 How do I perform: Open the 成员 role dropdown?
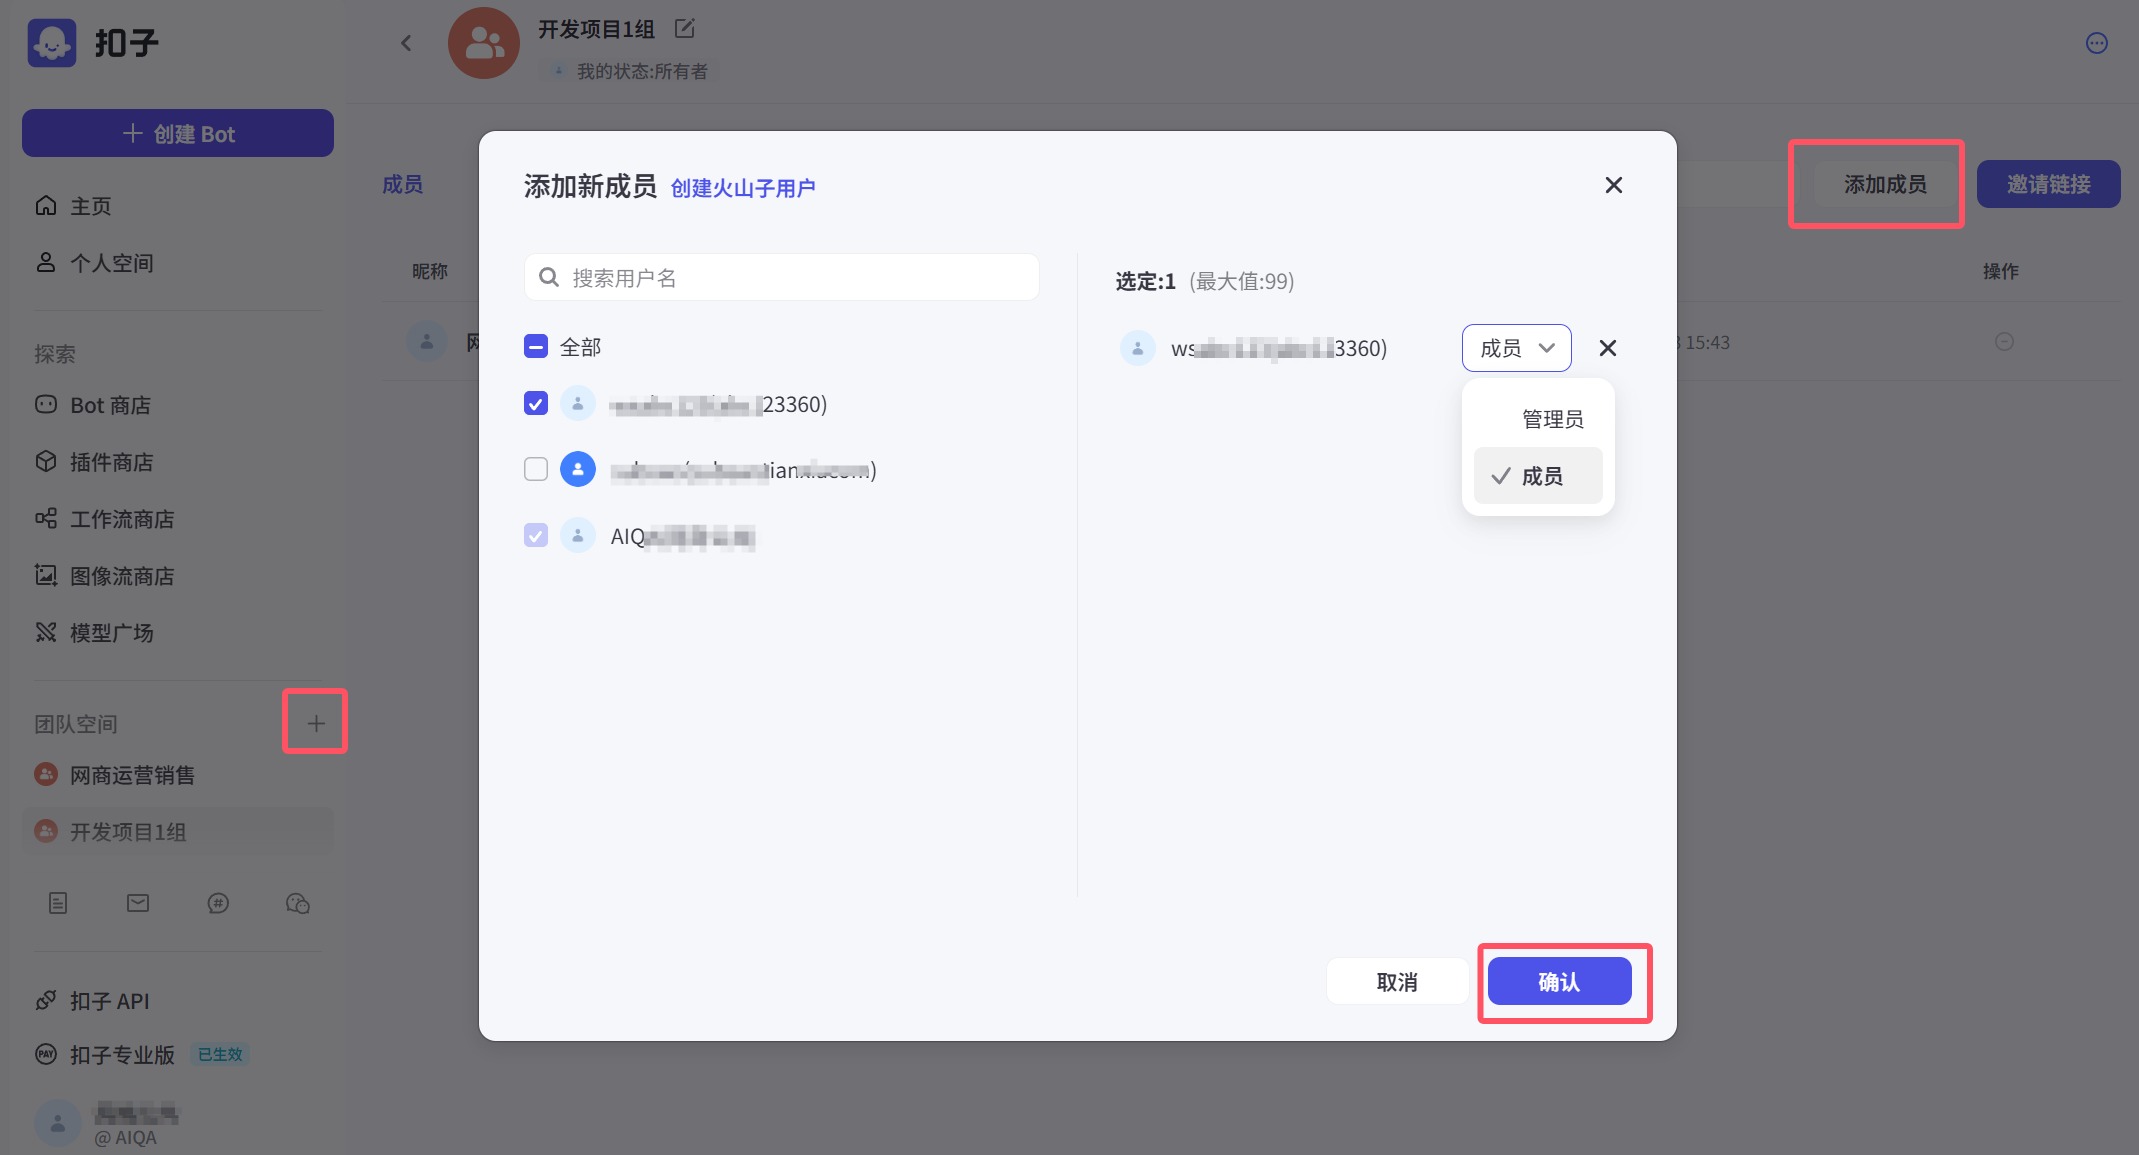[x=1516, y=348]
